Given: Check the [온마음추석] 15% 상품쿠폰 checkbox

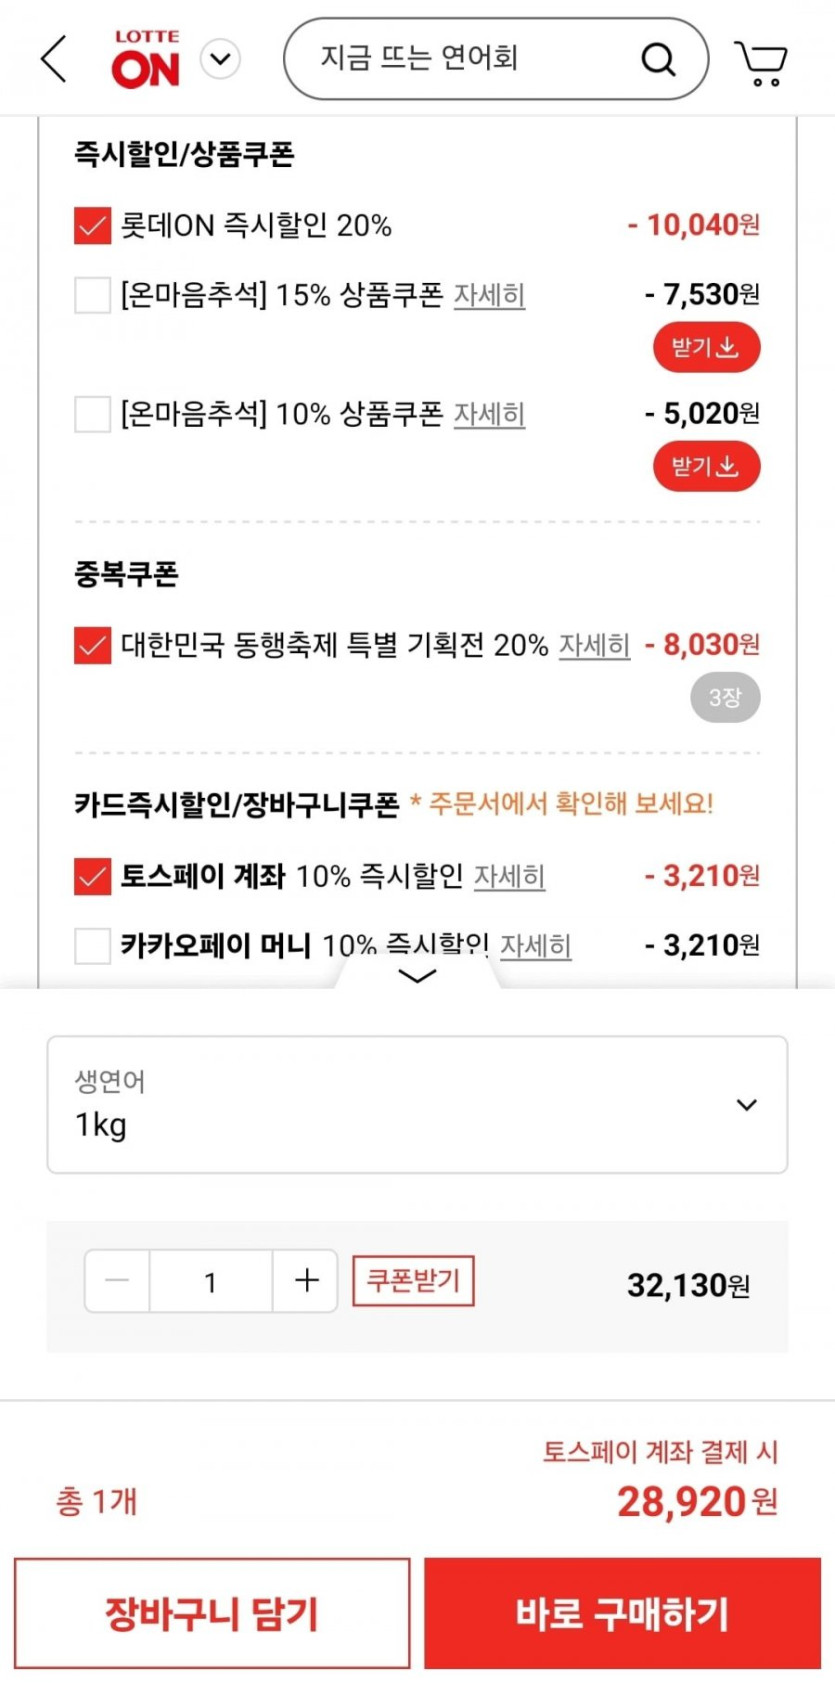Looking at the screenshot, I should pyautogui.click(x=92, y=296).
